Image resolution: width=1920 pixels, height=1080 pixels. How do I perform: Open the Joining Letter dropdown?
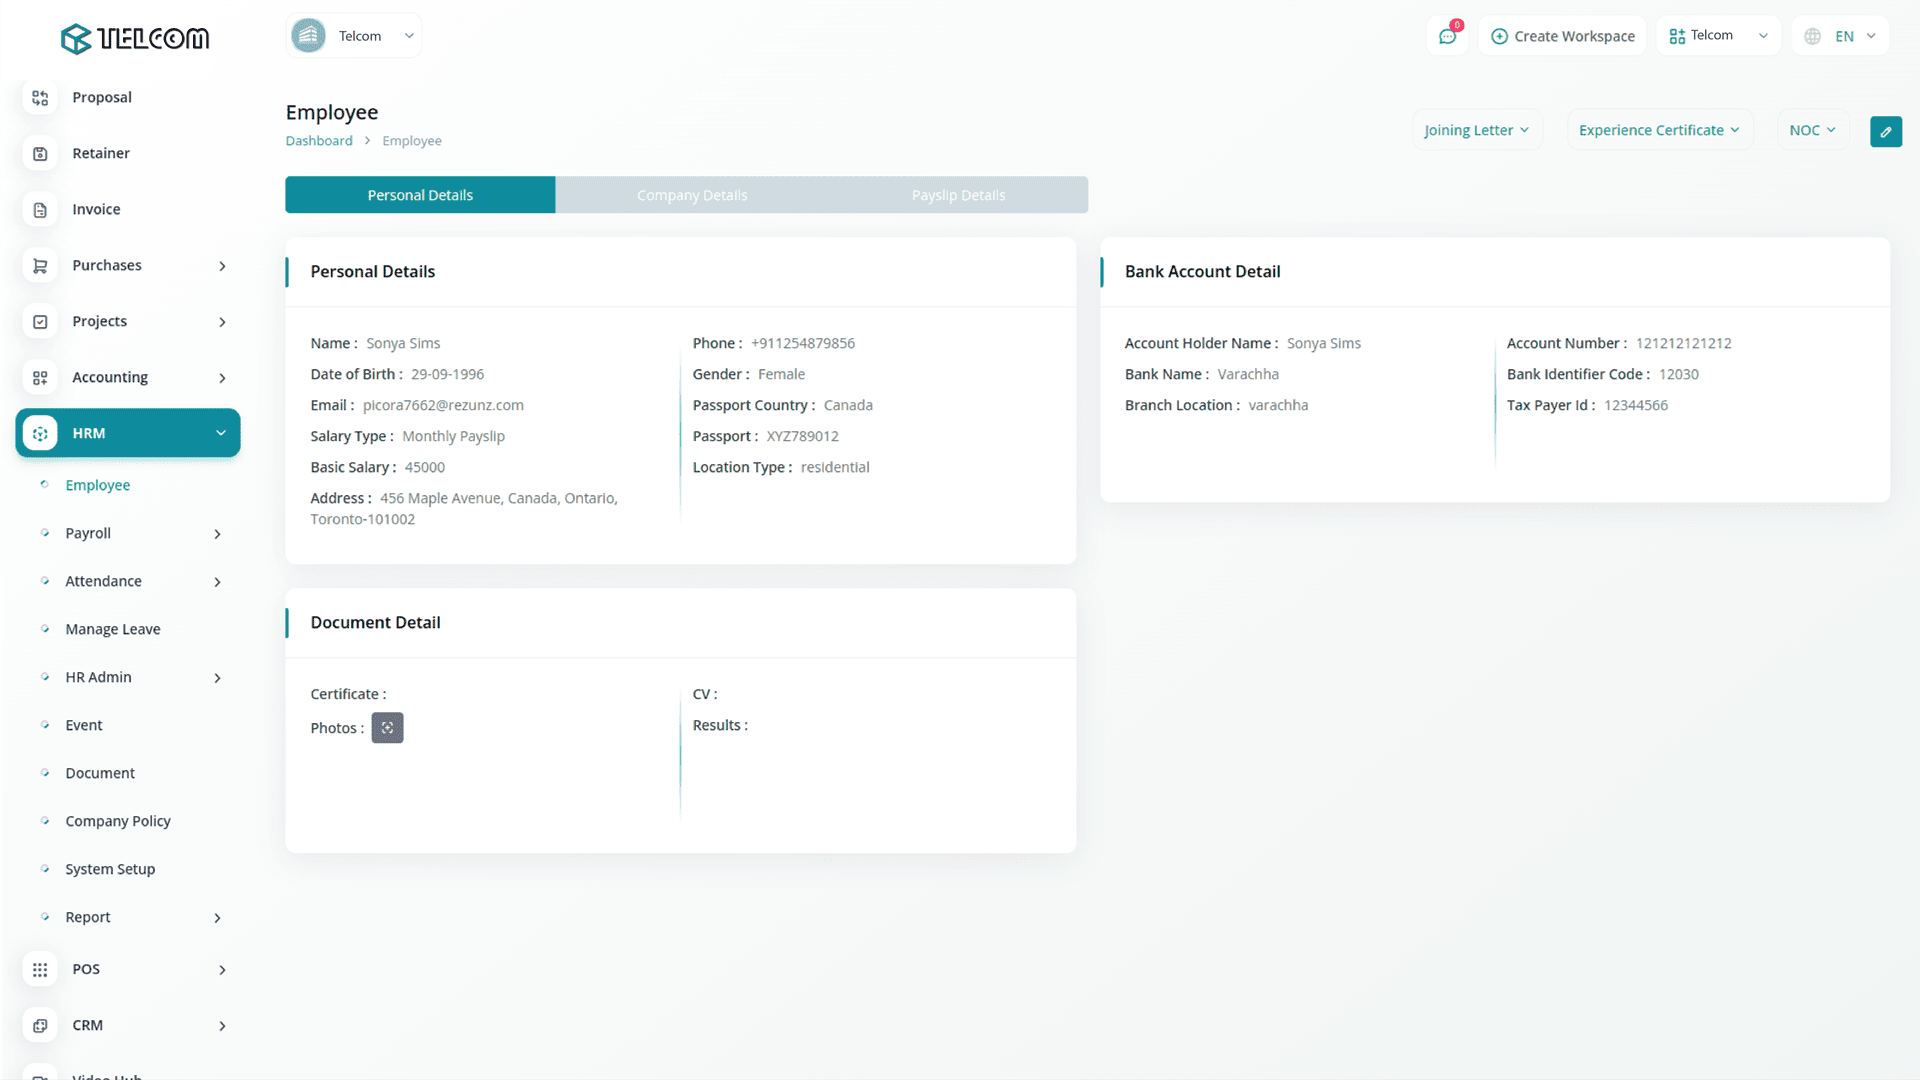[1476, 131]
